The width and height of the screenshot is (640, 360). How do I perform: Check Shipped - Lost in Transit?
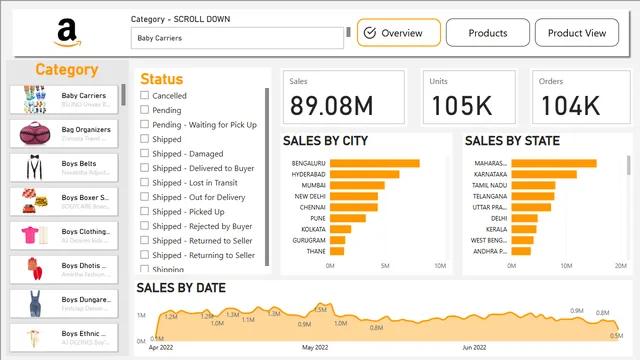coord(144,182)
